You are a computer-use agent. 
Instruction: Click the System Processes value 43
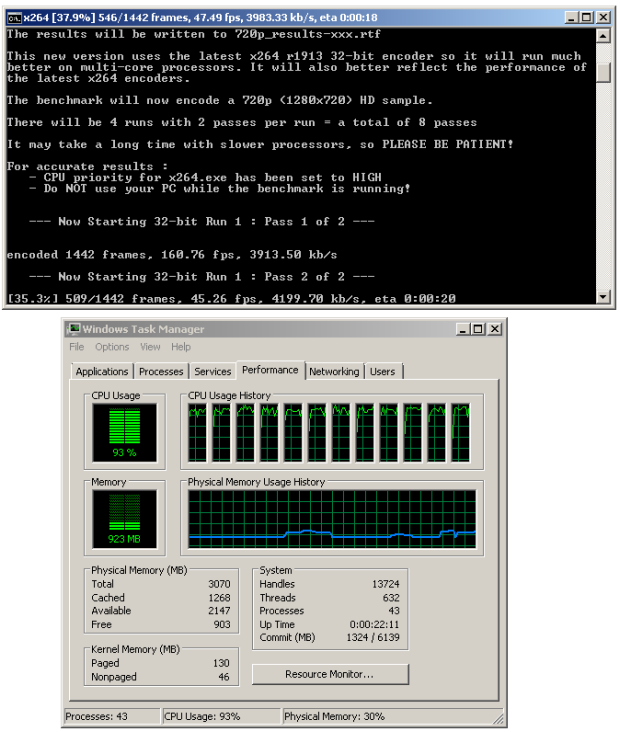click(394, 611)
